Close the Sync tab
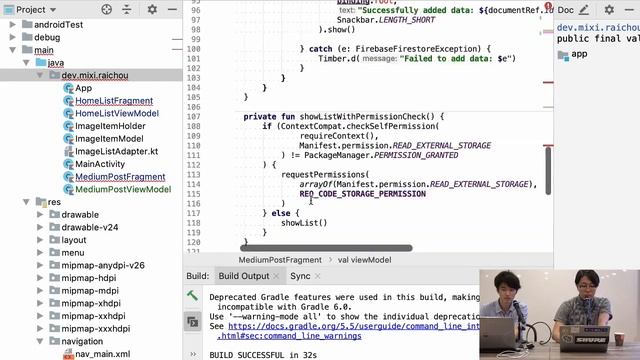 click(317, 276)
